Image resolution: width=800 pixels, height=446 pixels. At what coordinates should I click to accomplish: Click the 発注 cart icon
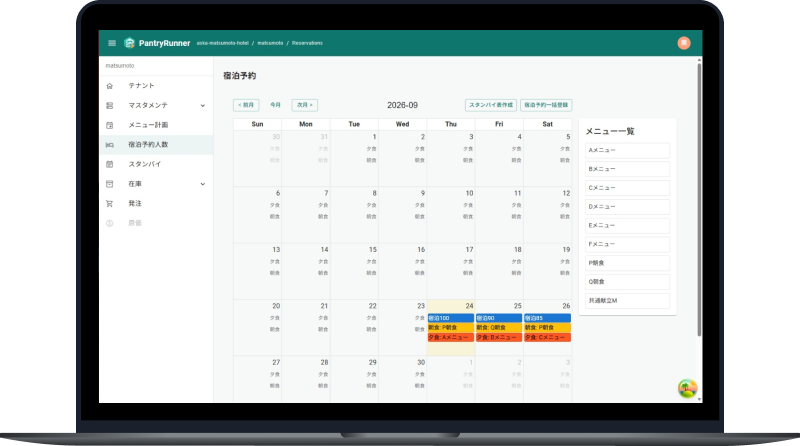109,204
